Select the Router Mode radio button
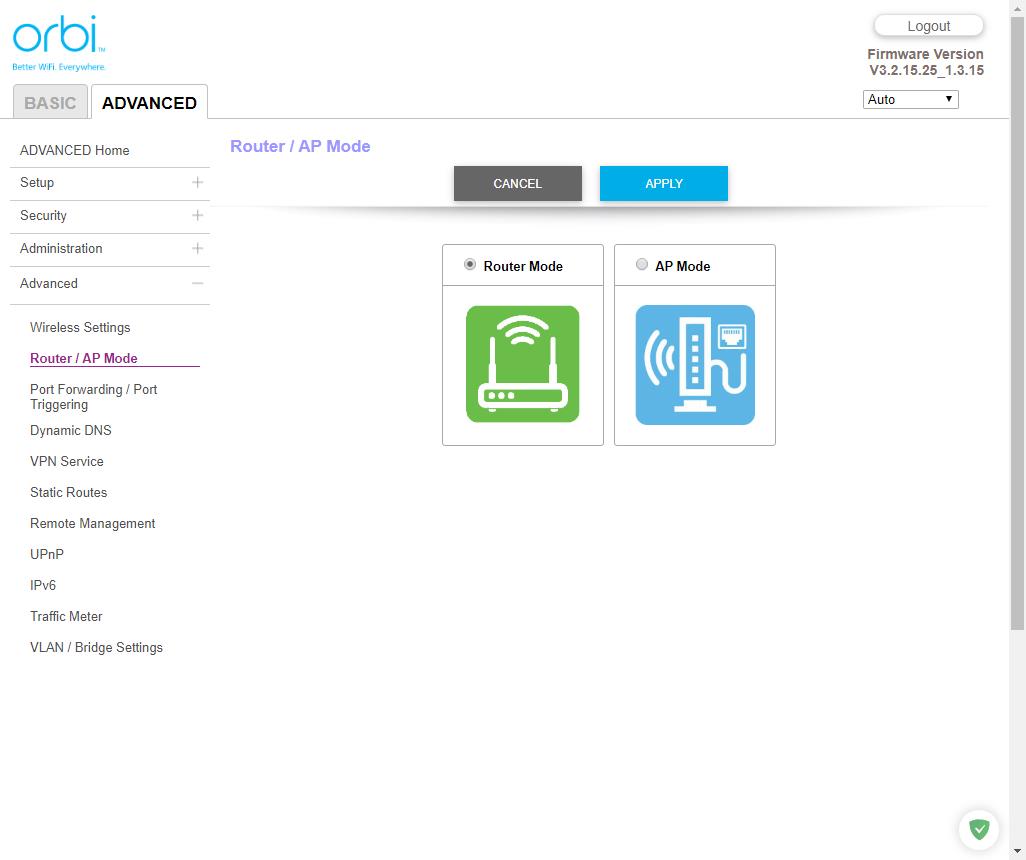1026x860 pixels. (469, 263)
